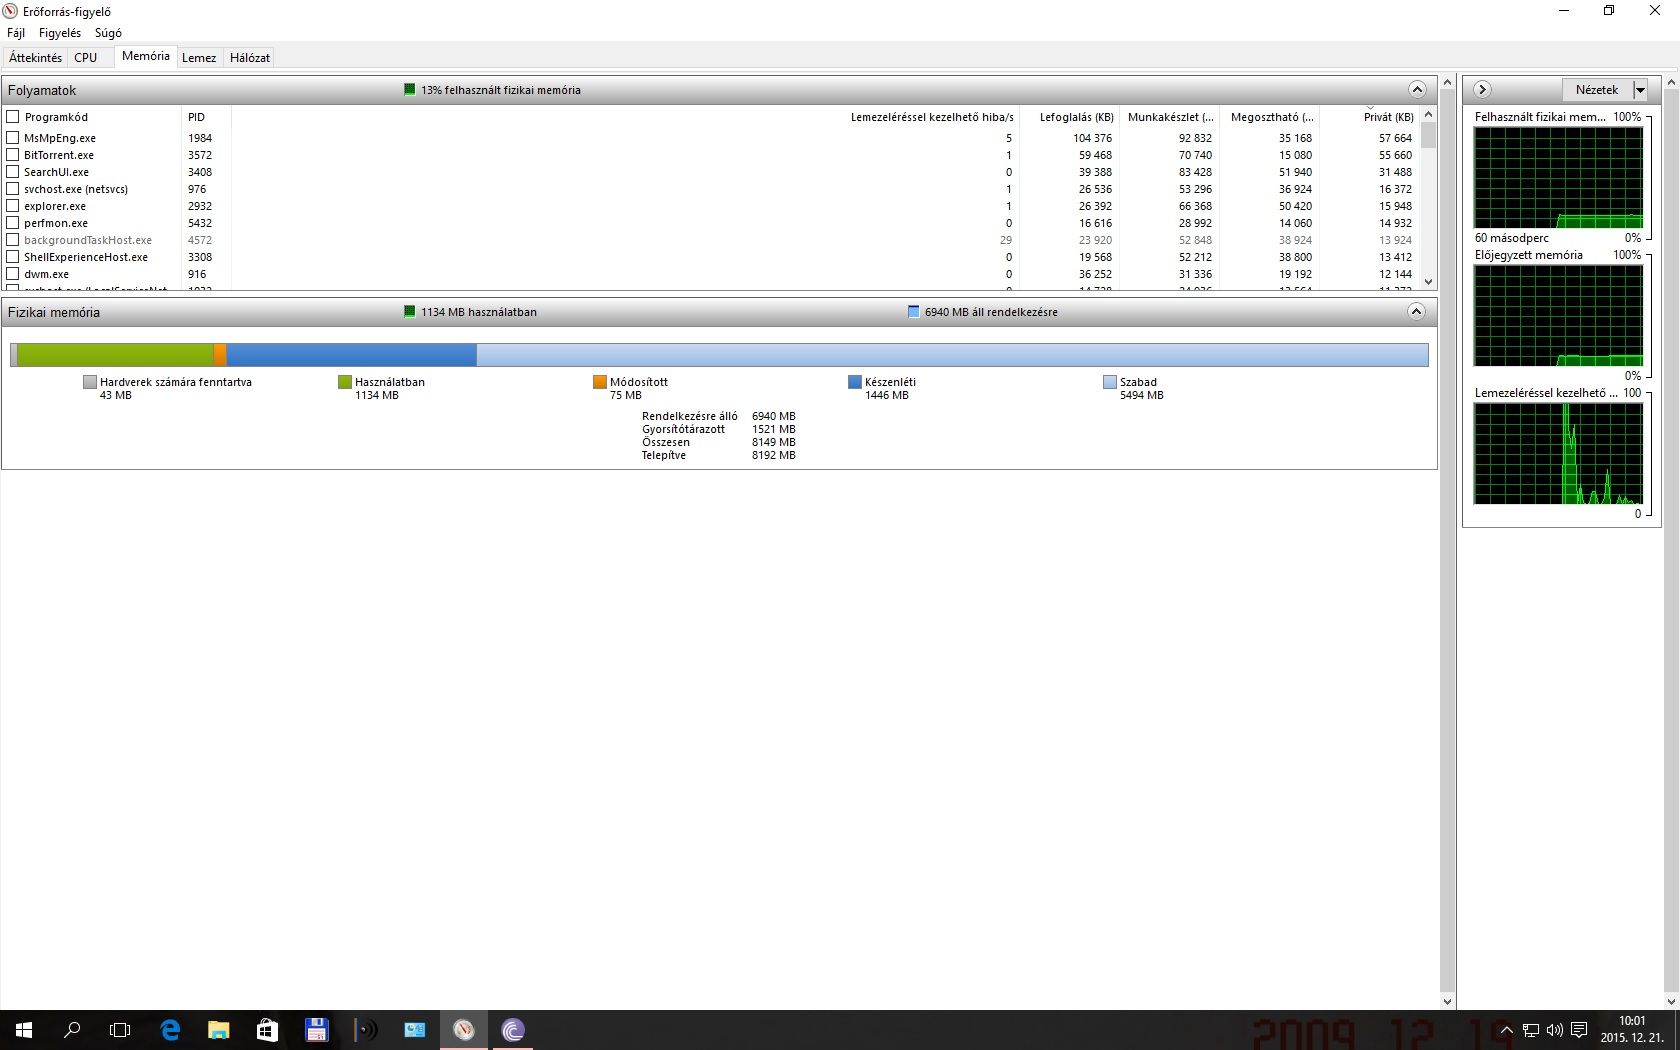Collapse the Folyamatok section
Screen dimensions: 1680x1050
point(1417,90)
